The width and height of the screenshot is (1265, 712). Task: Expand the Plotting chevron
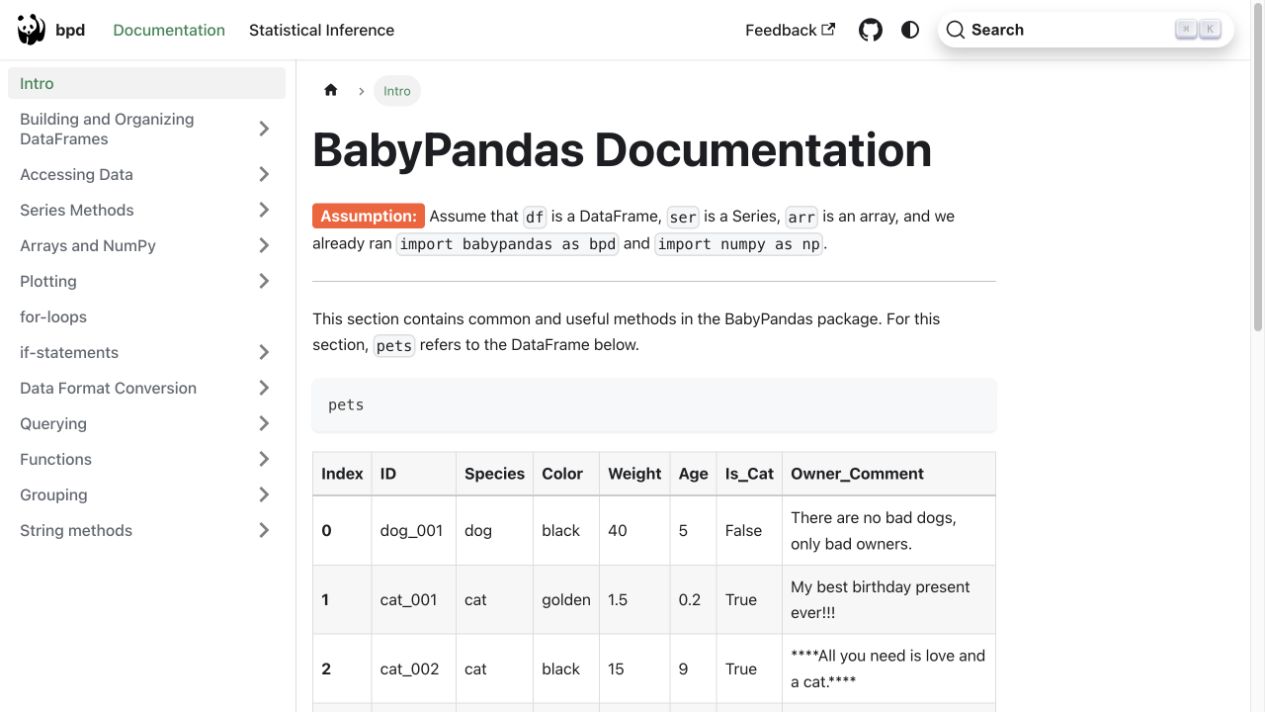[x=264, y=281]
